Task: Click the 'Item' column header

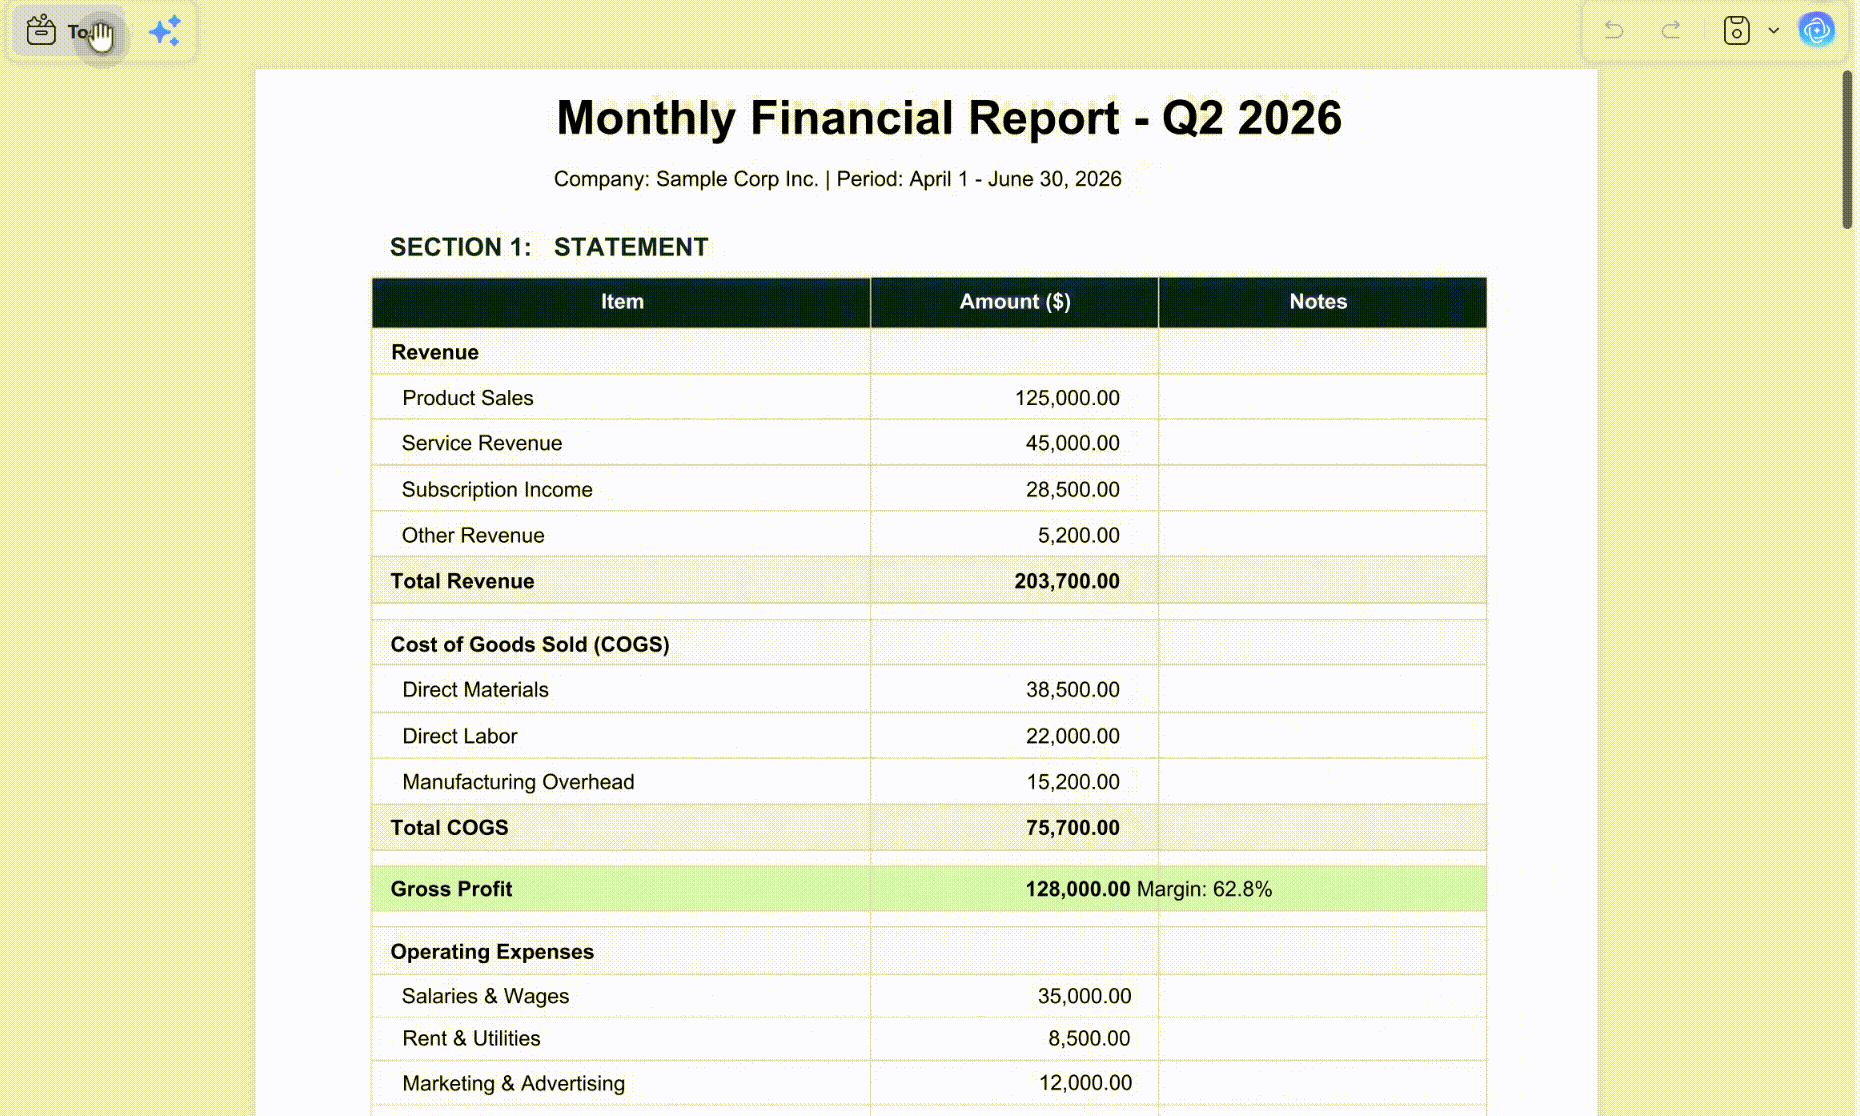Action: (x=622, y=302)
